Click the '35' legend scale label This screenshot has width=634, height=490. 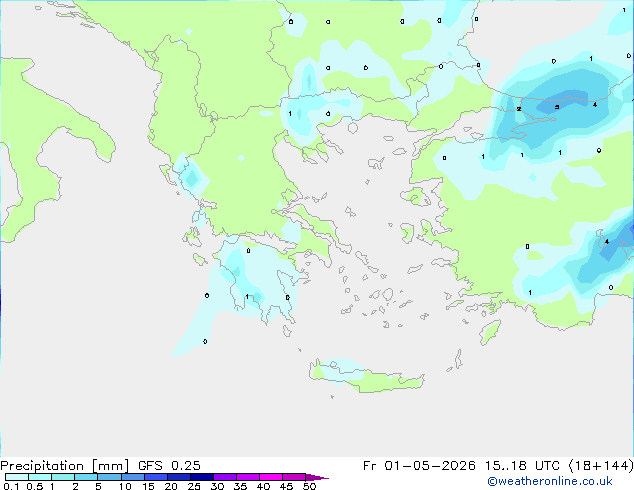(240, 486)
